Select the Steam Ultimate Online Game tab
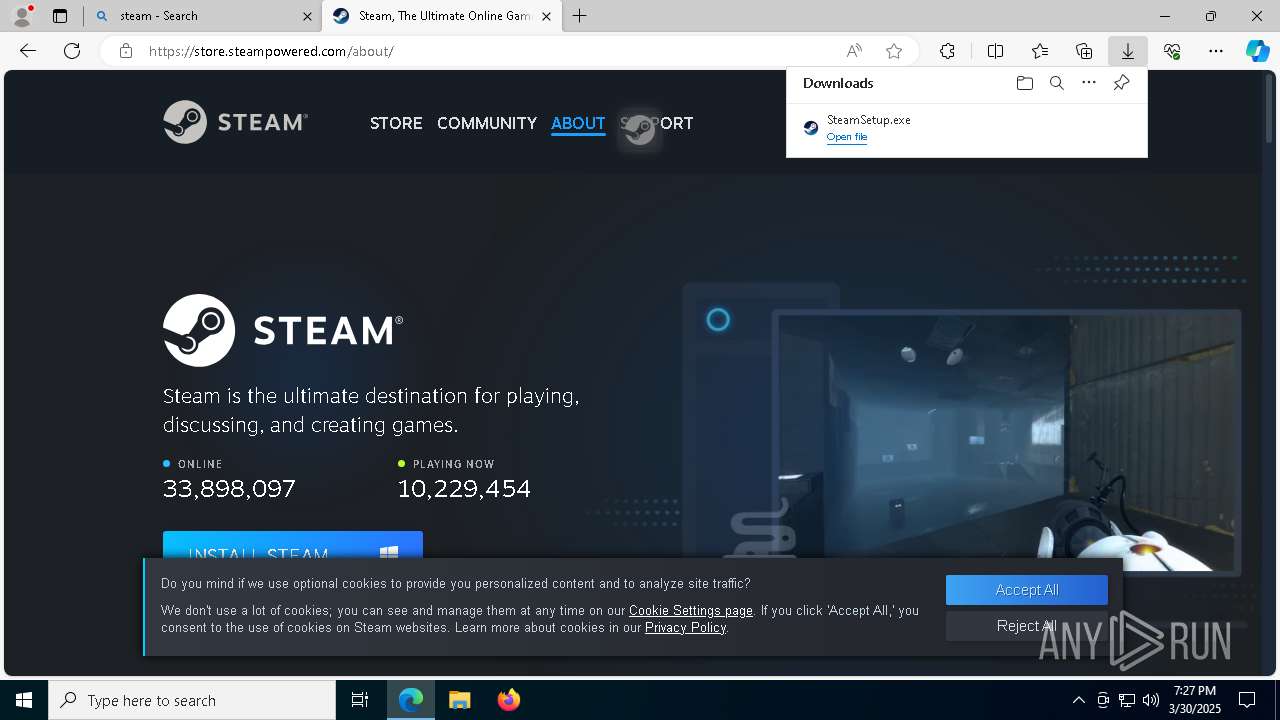Screen dimensions: 1280x720 point(441,16)
